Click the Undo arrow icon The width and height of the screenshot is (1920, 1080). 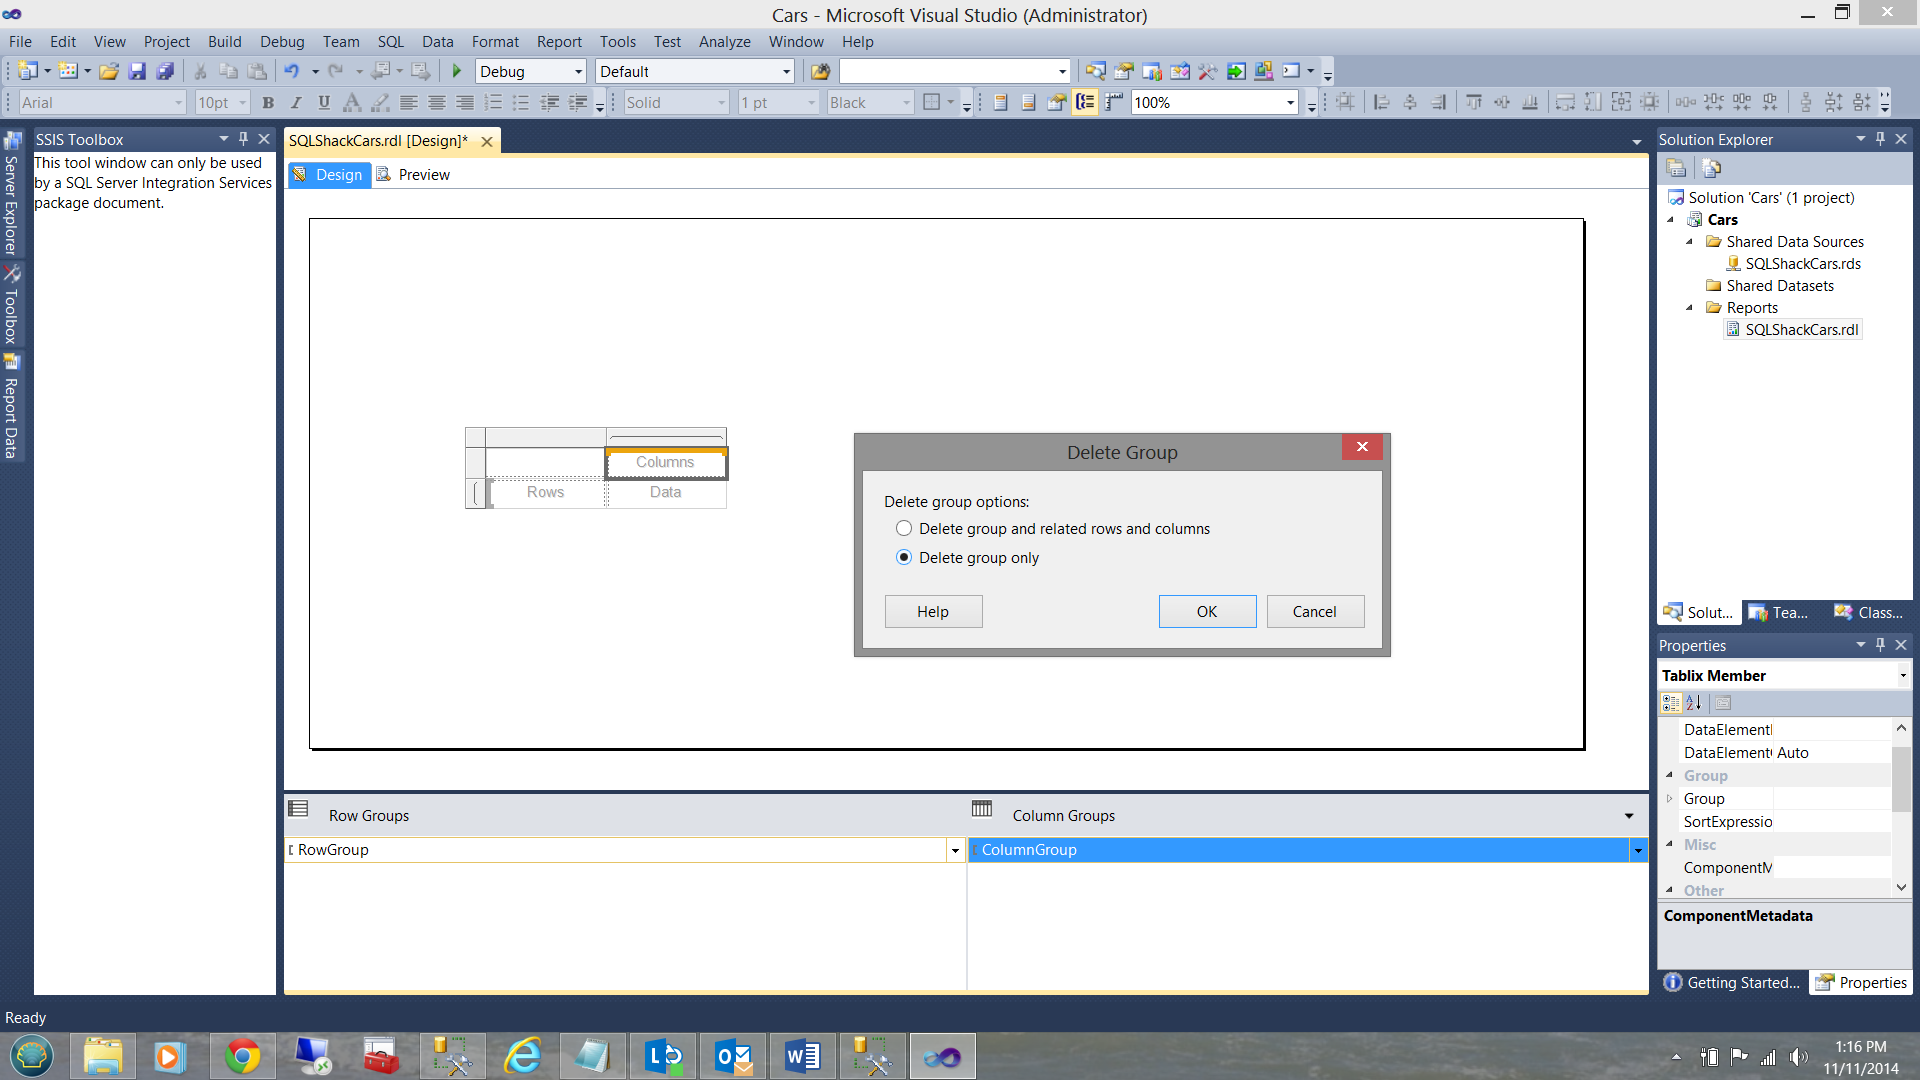(291, 71)
